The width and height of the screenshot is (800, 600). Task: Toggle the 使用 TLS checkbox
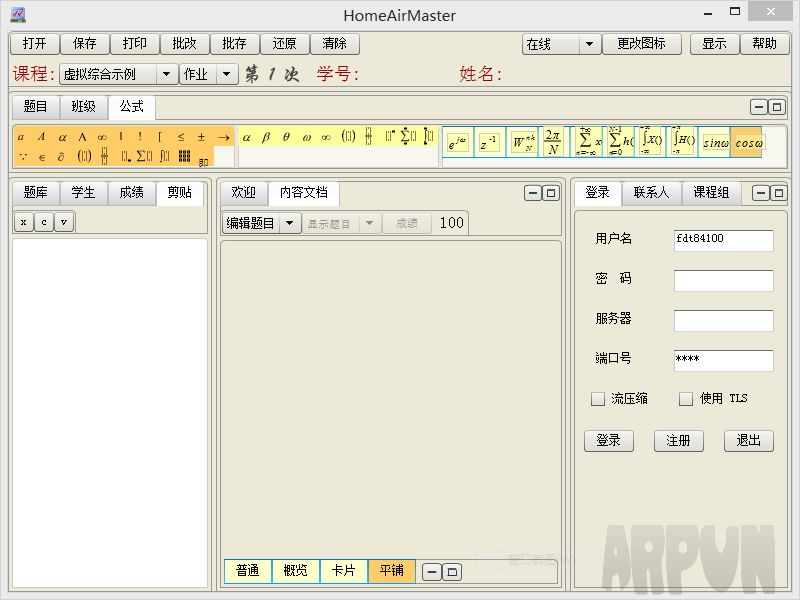[686, 399]
